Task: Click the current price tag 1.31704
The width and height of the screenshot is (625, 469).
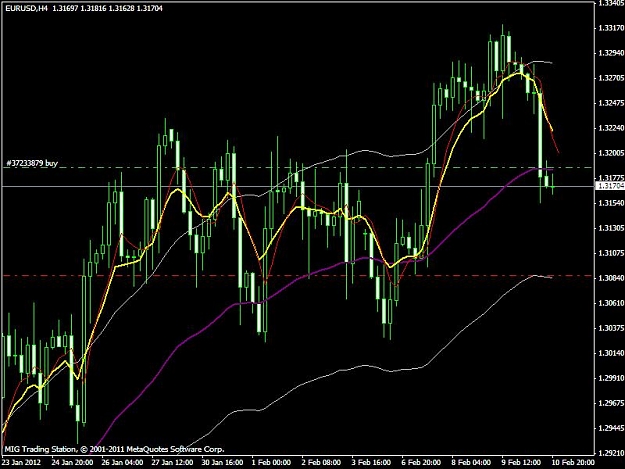Action: pyautogui.click(x=611, y=186)
